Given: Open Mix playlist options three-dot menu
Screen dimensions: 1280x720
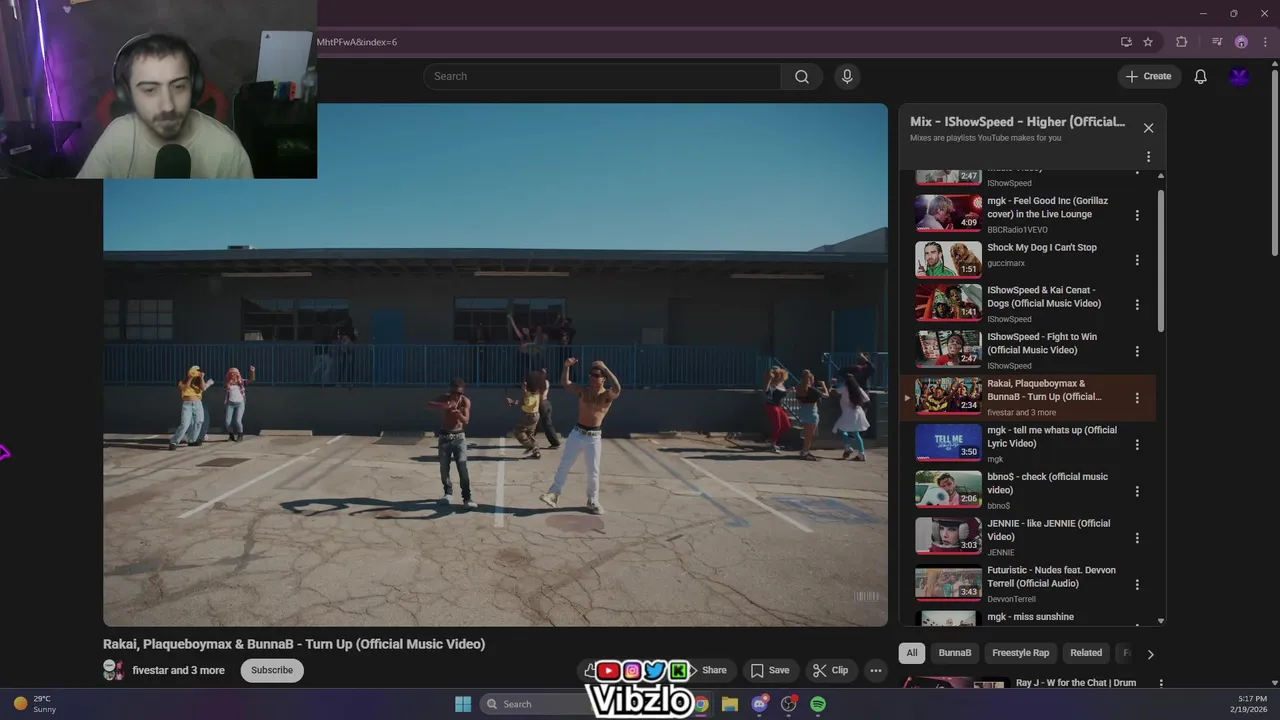Looking at the screenshot, I should click(1148, 157).
